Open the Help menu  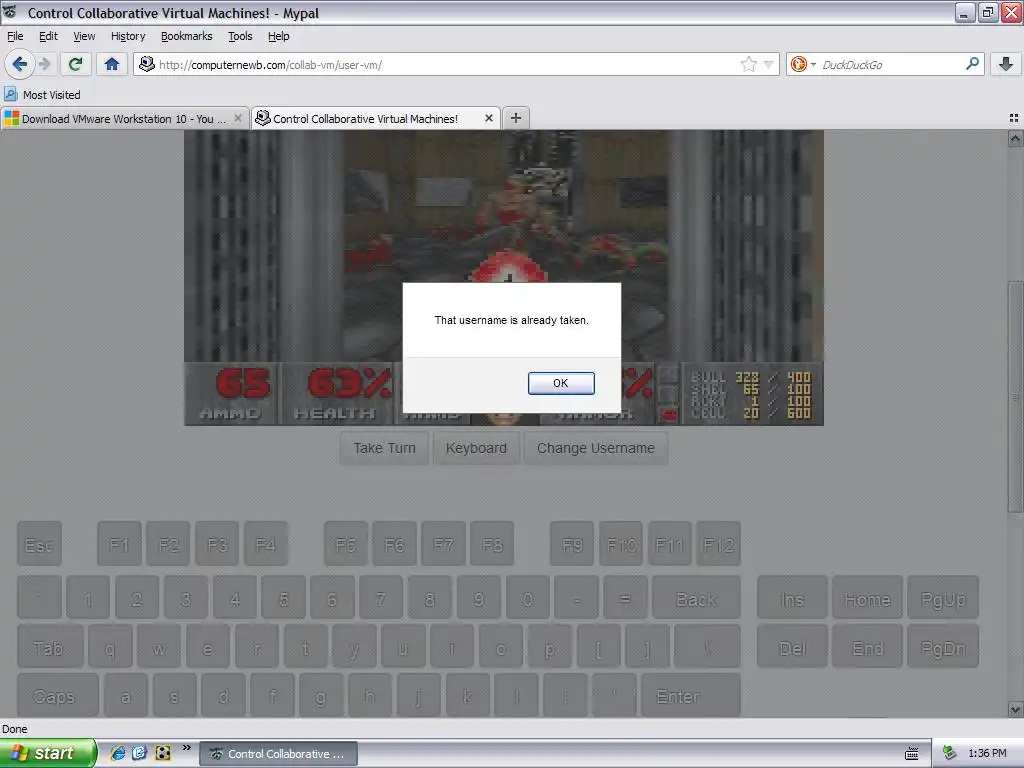click(x=279, y=36)
